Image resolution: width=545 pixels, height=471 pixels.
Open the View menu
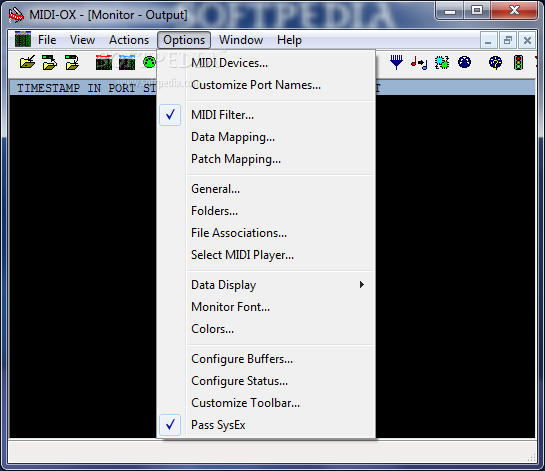click(x=82, y=40)
